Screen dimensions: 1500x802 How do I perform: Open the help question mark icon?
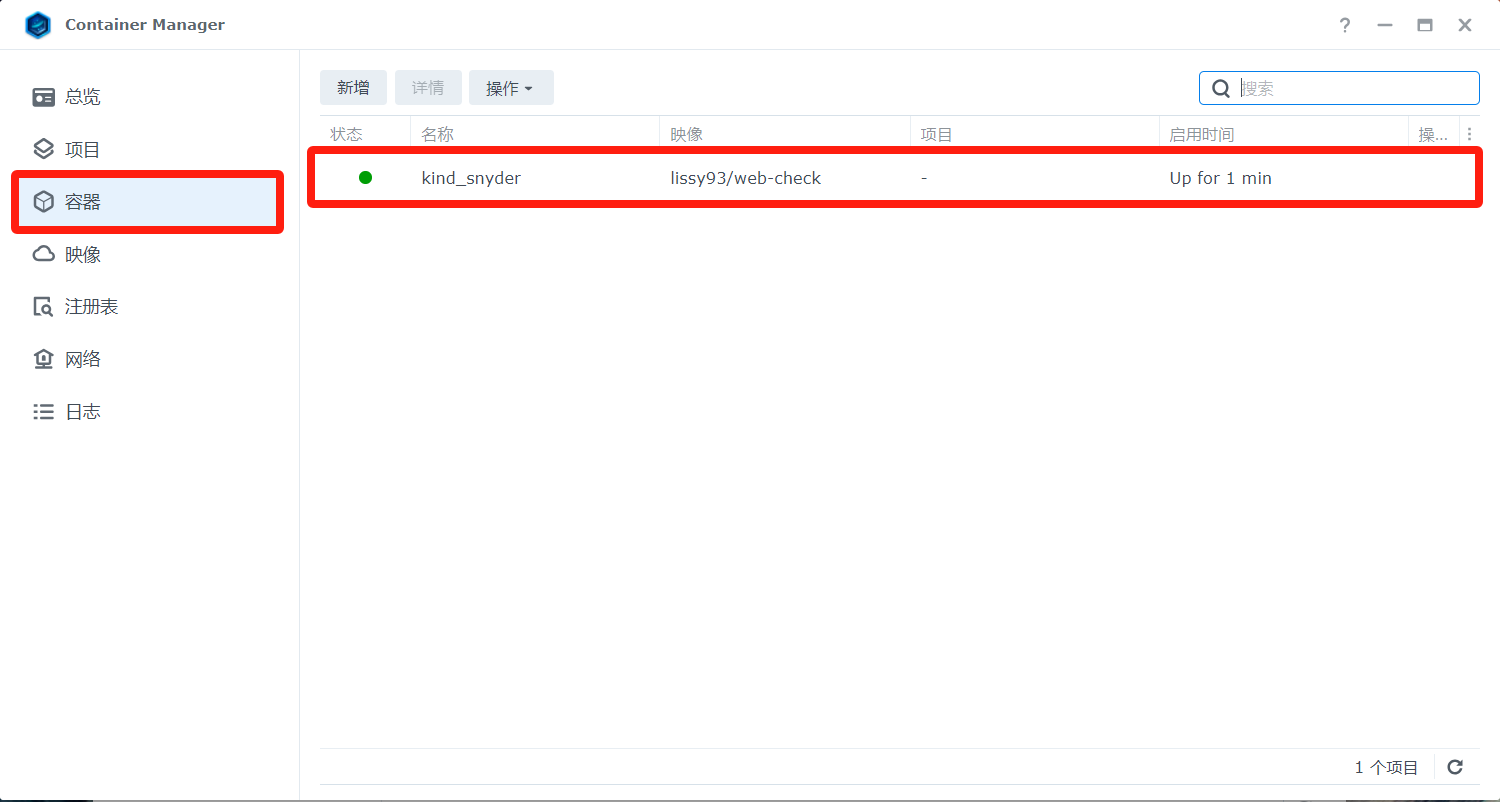[1345, 25]
